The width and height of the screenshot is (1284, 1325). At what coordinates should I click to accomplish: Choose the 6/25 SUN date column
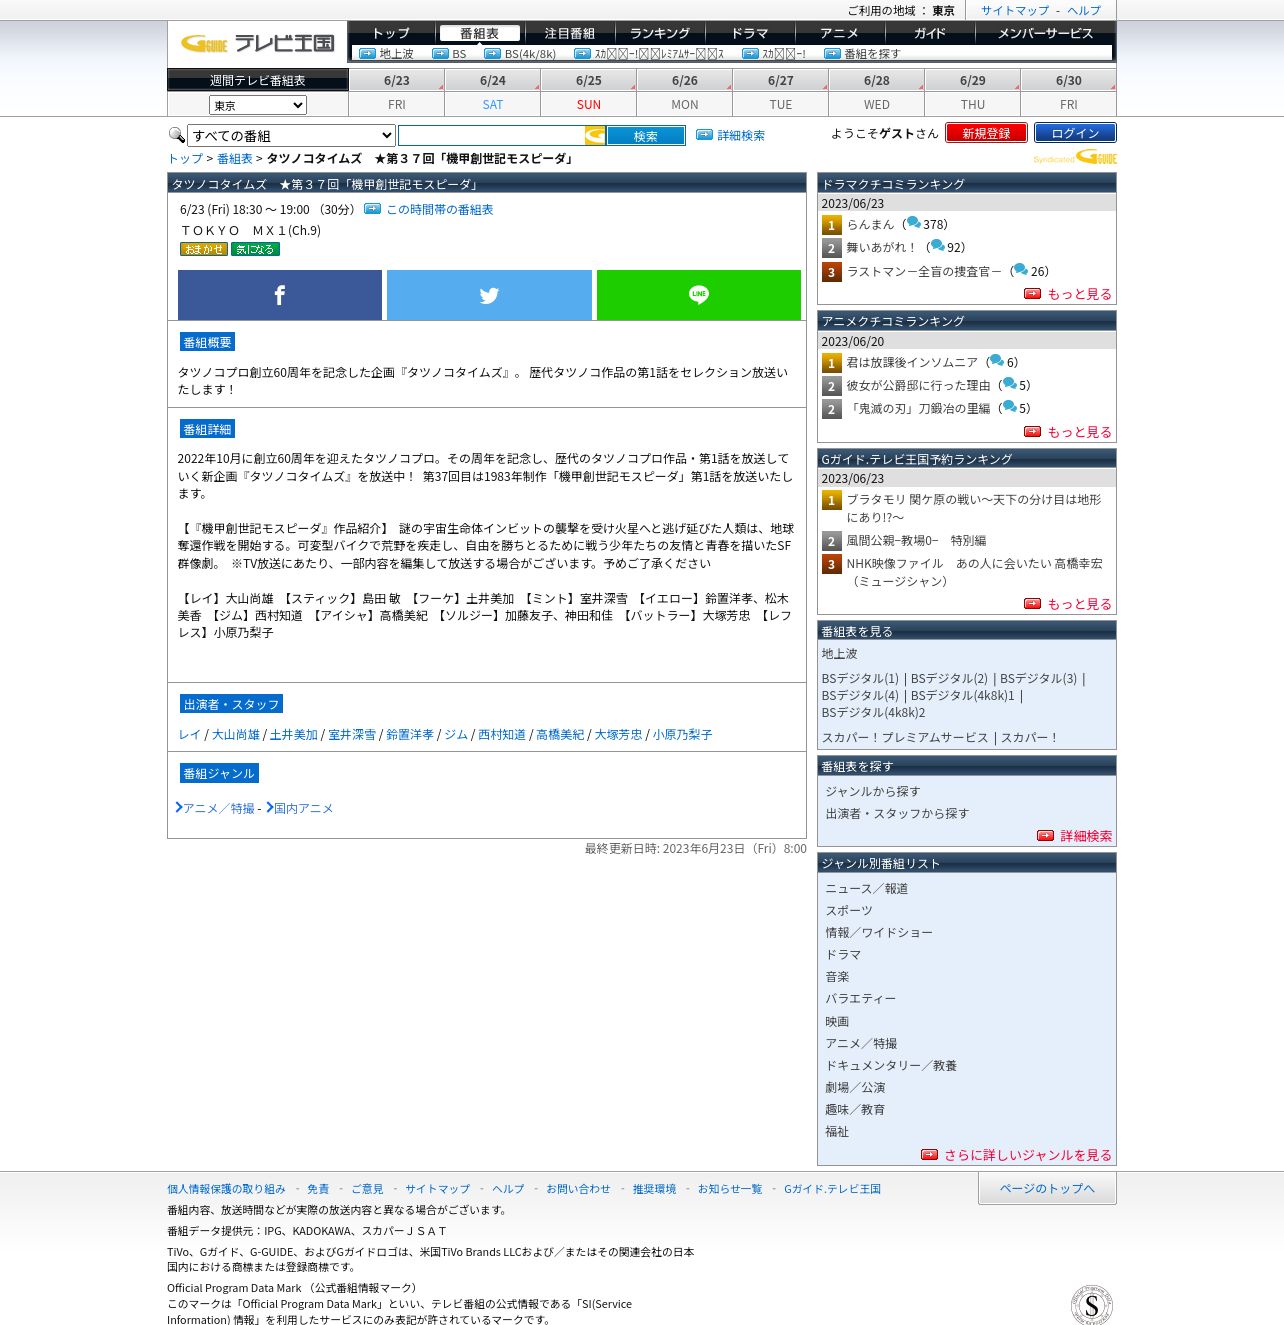589,92
